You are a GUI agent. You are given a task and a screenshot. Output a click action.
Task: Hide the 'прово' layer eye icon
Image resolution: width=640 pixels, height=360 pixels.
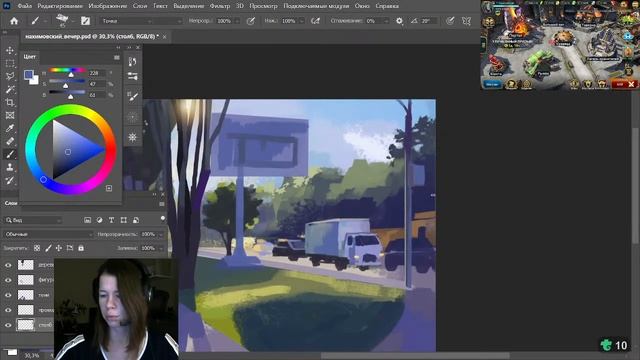click(x=8, y=310)
